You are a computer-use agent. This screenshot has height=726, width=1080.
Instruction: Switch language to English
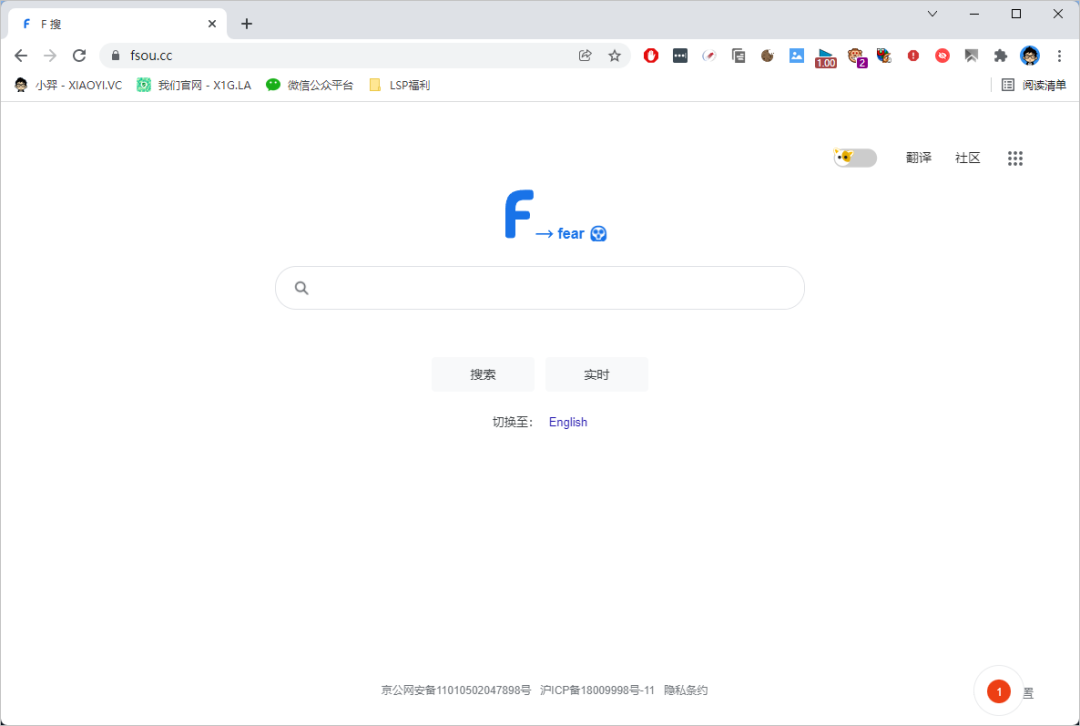(x=568, y=422)
